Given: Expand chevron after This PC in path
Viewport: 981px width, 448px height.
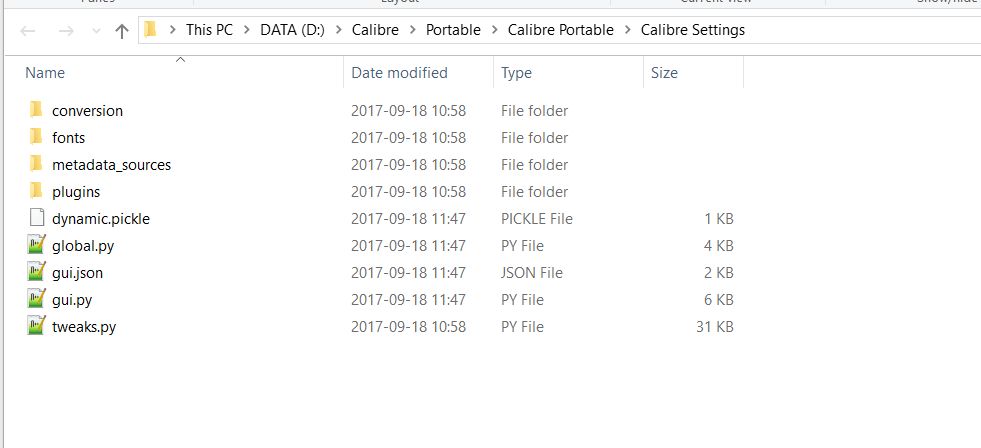Looking at the screenshot, I should tap(244, 30).
